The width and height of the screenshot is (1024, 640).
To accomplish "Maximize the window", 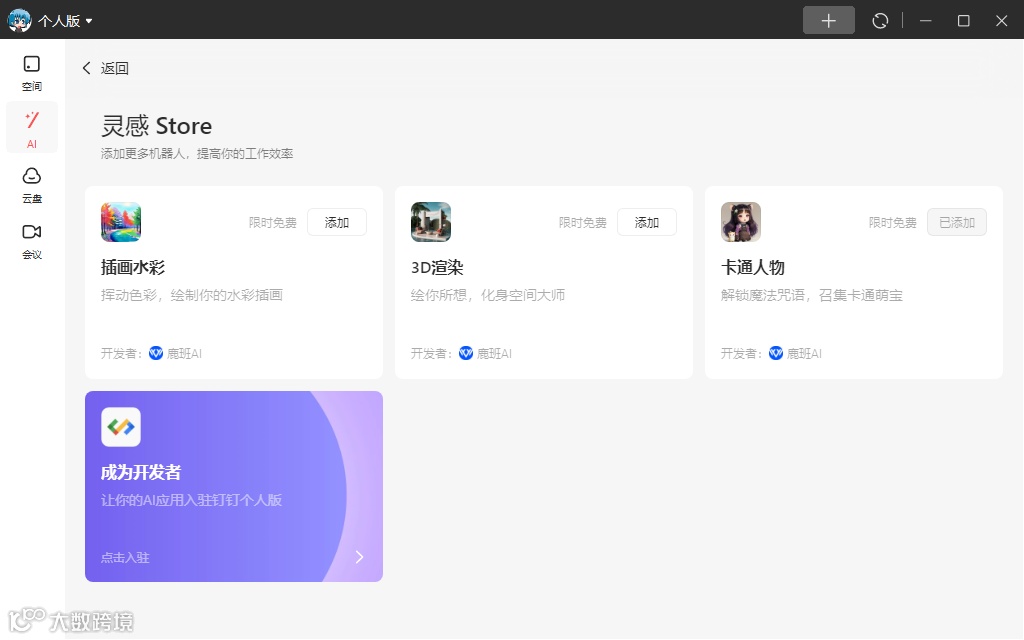I will (963, 21).
